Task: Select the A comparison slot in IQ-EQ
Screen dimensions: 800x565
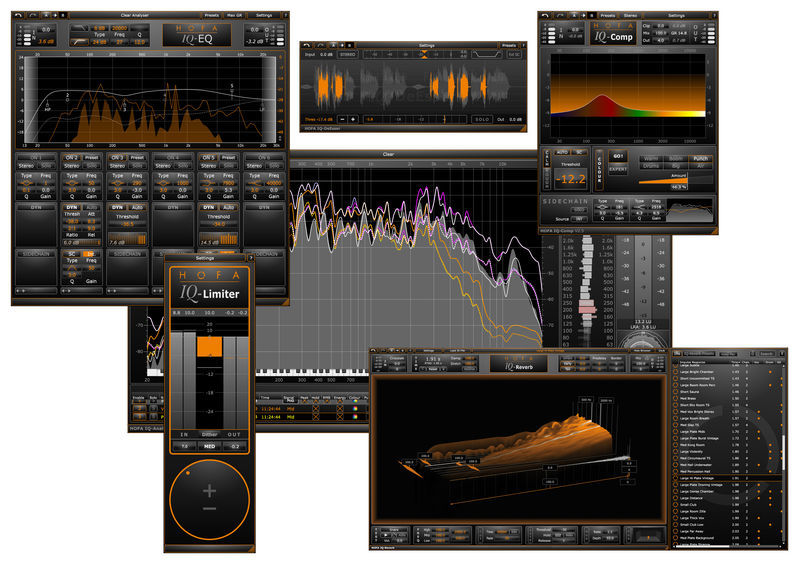Action: point(46,15)
